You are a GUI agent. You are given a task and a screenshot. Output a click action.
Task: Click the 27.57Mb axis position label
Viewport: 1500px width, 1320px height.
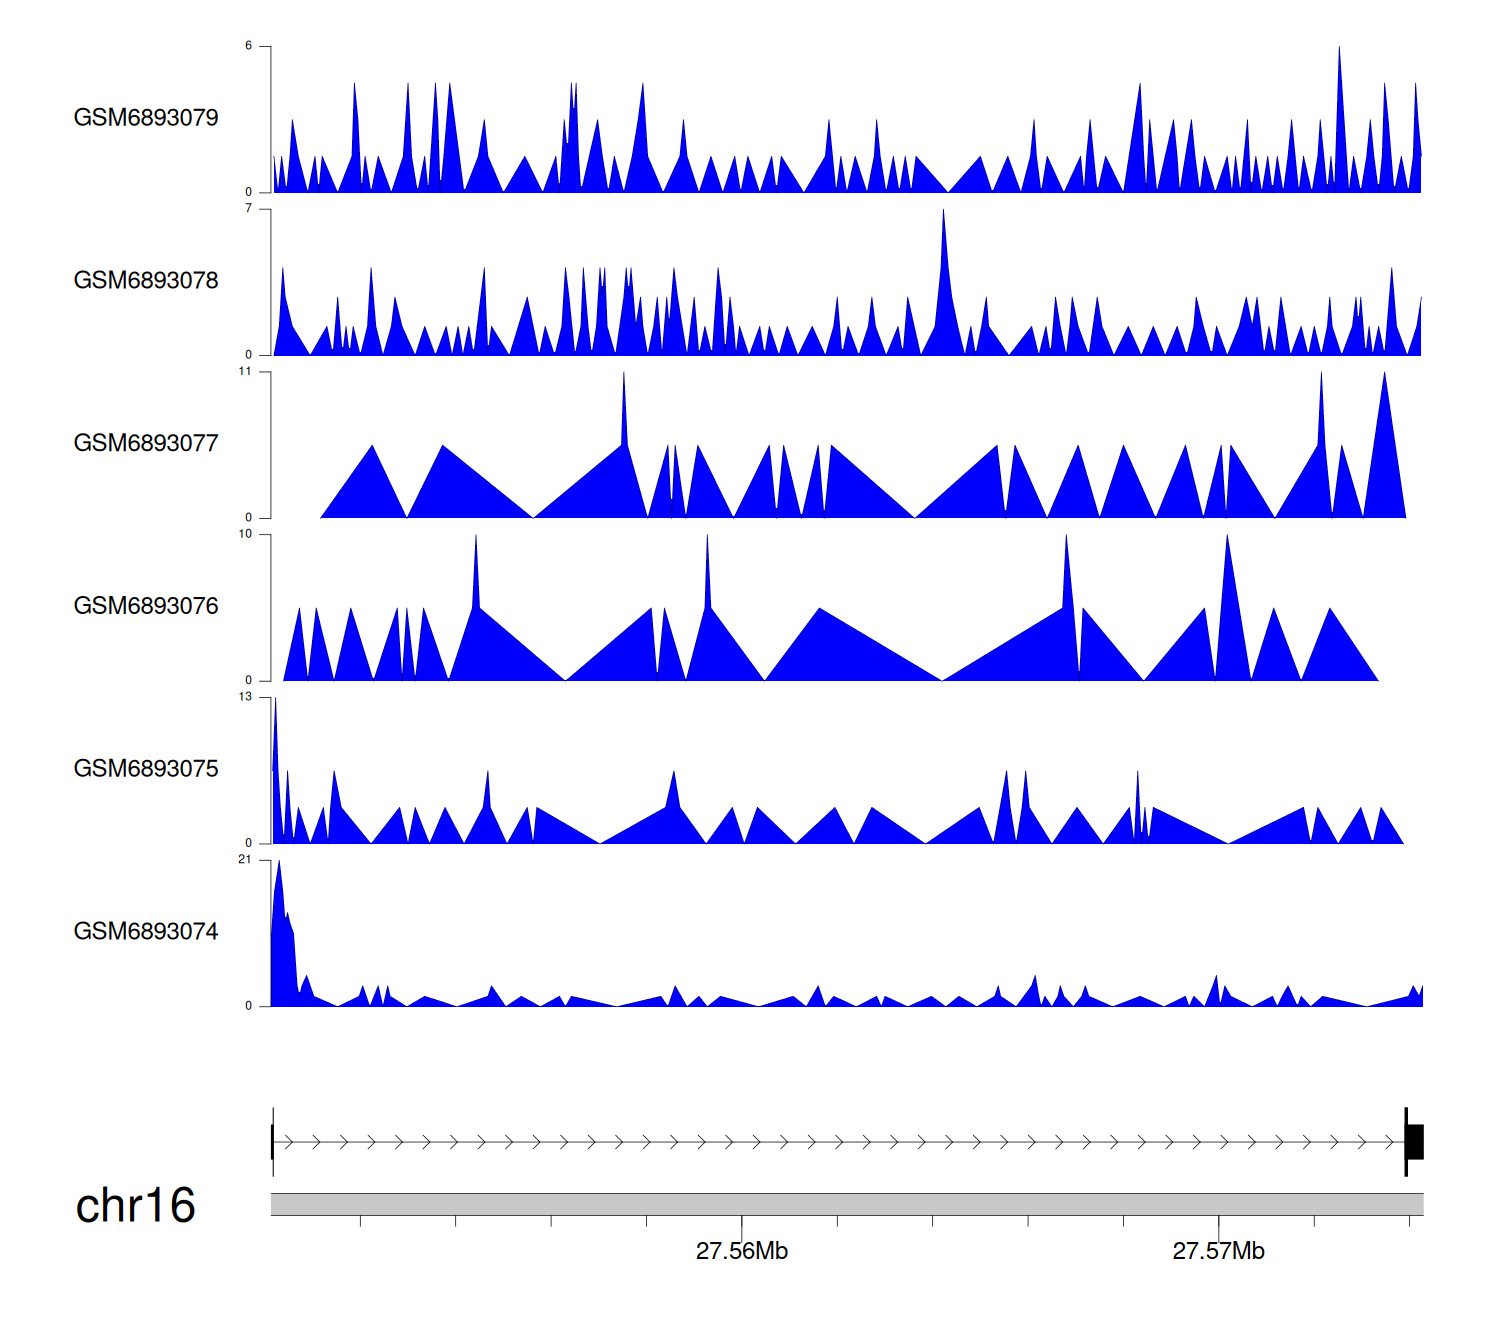(x=1218, y=1251)
